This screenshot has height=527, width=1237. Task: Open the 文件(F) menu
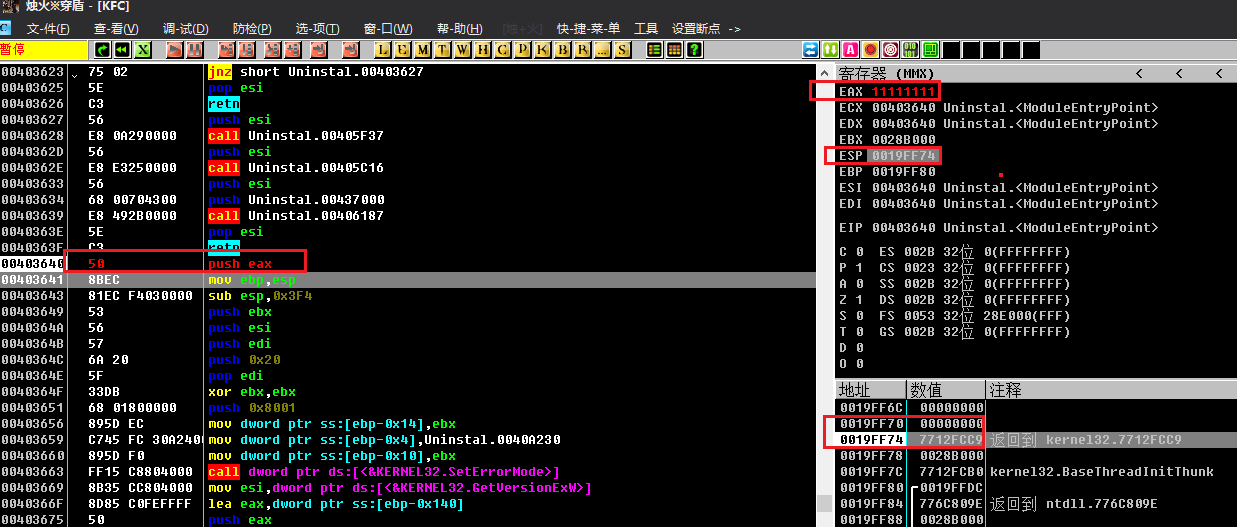(x=48, y=29)
